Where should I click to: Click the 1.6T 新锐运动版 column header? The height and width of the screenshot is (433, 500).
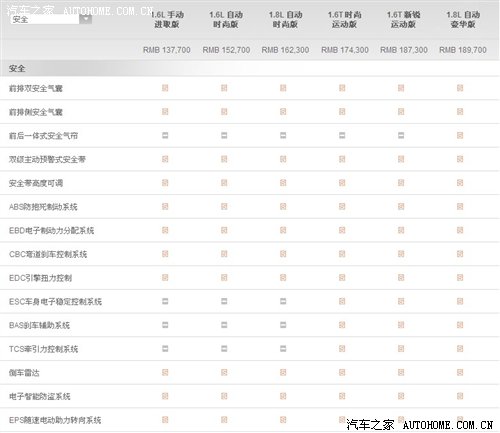pyautogui.click(x=403, y=19)
